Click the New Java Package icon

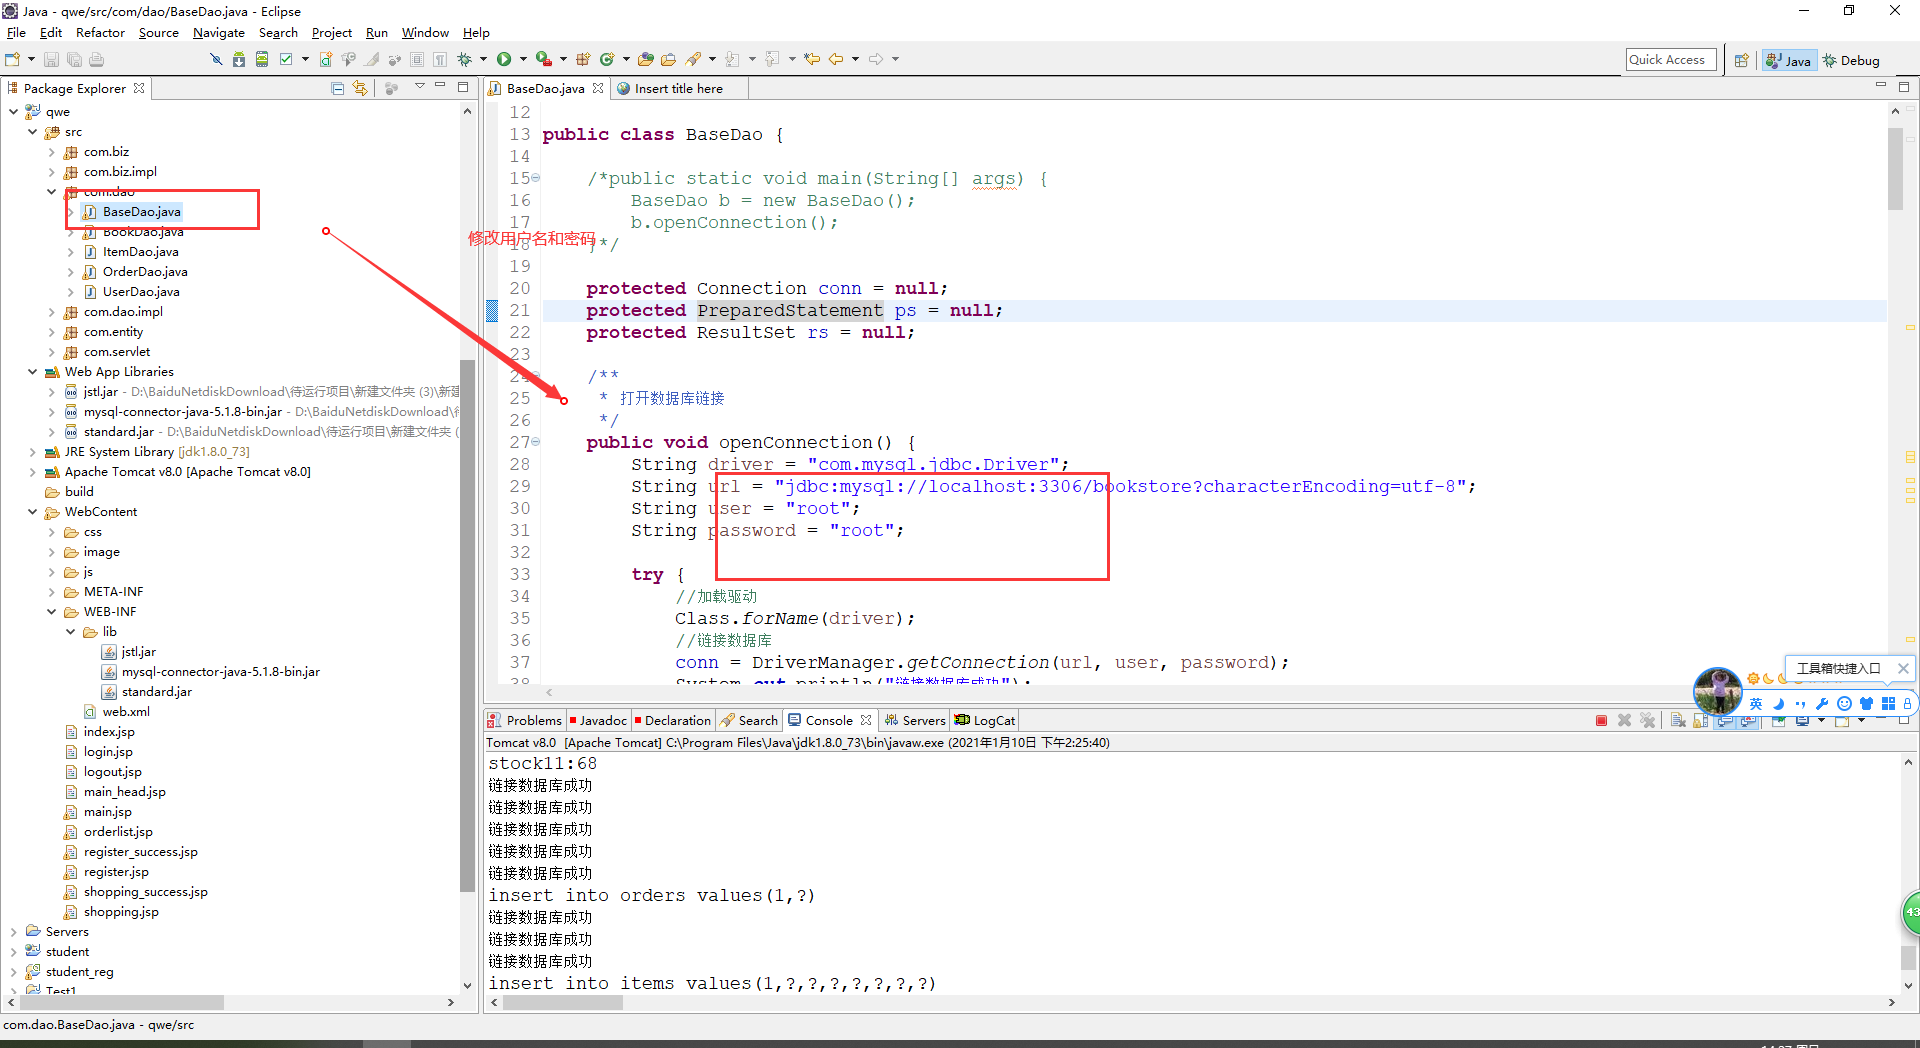[x=583, y=59]
